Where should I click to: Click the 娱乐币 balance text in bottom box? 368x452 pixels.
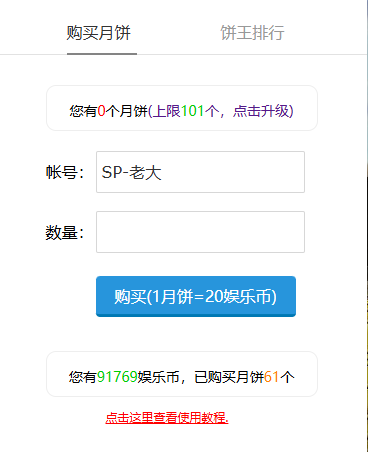coord(158,377)
